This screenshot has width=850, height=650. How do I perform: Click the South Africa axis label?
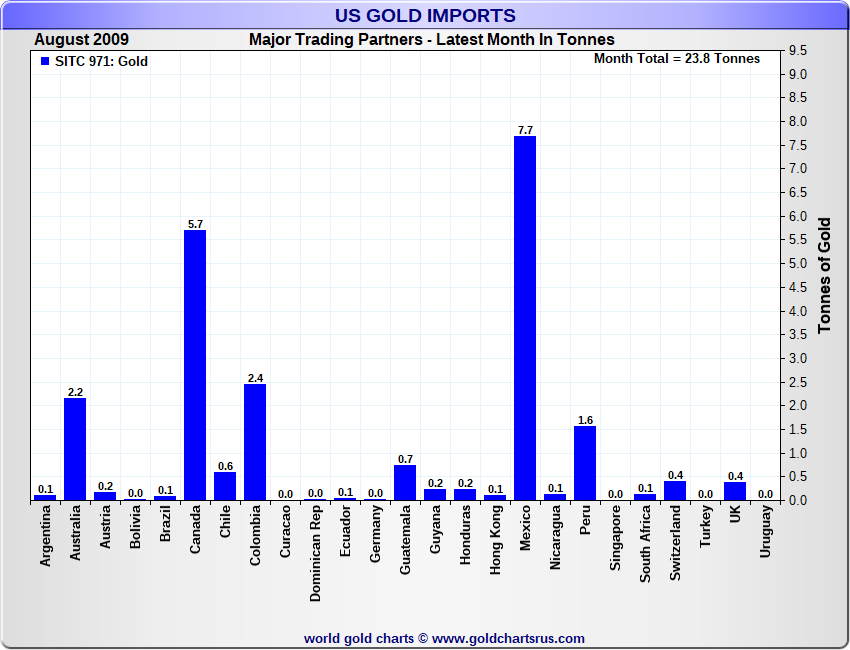pos(645,544)
